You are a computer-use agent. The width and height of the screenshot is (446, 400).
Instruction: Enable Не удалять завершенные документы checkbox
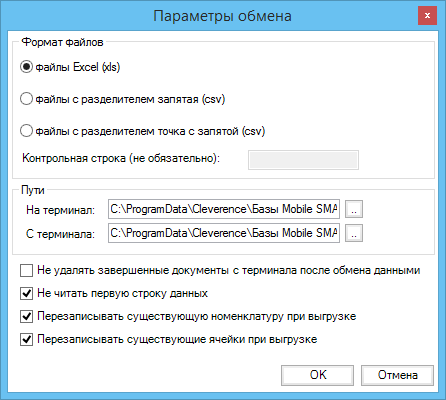[26, 271]
